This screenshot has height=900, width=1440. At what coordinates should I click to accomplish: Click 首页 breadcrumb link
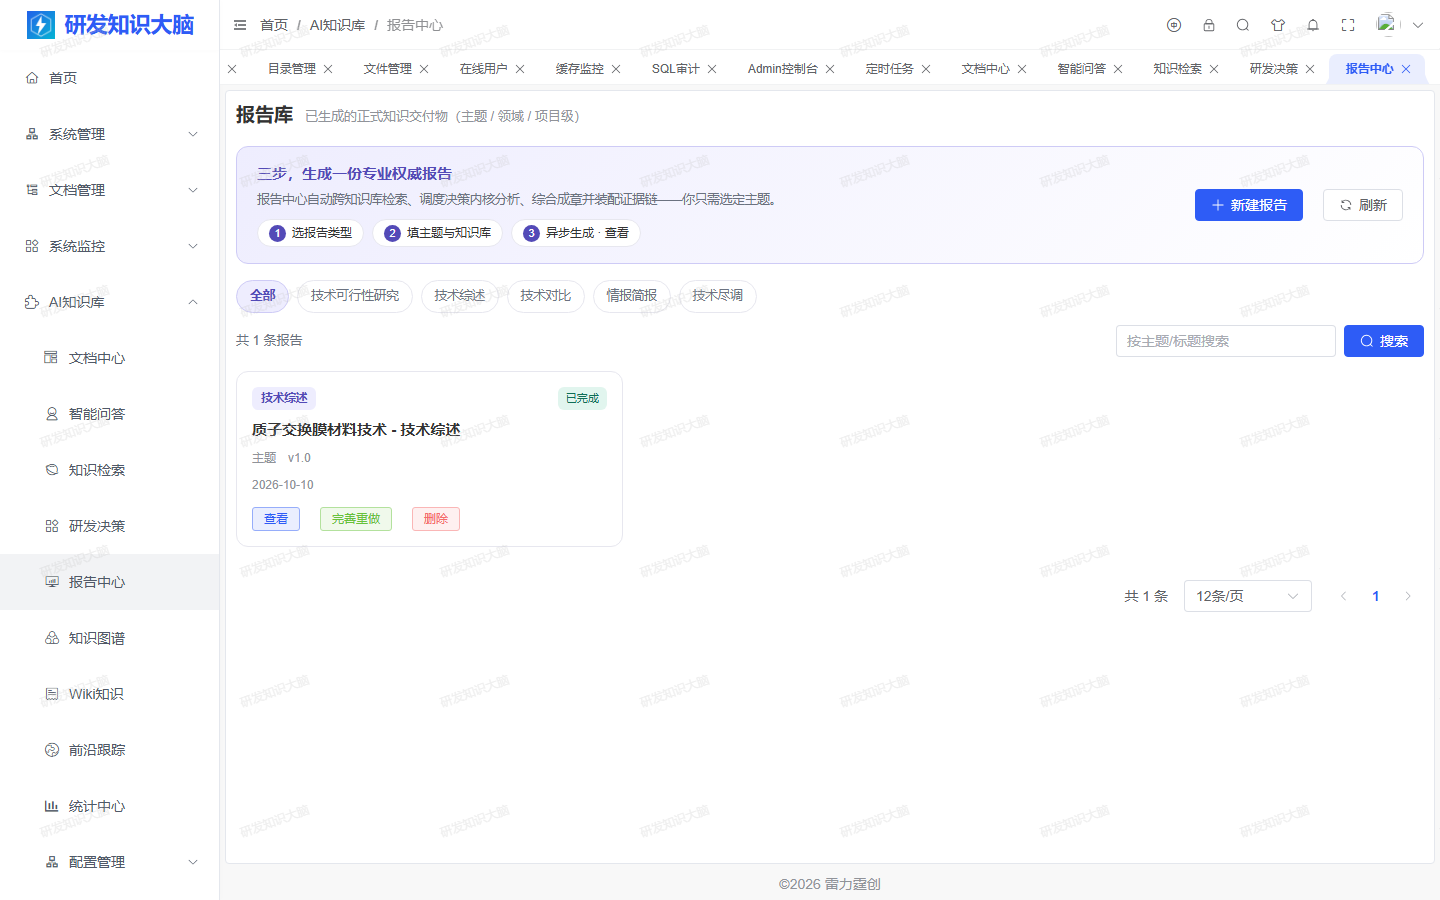(x=274, y=25)
